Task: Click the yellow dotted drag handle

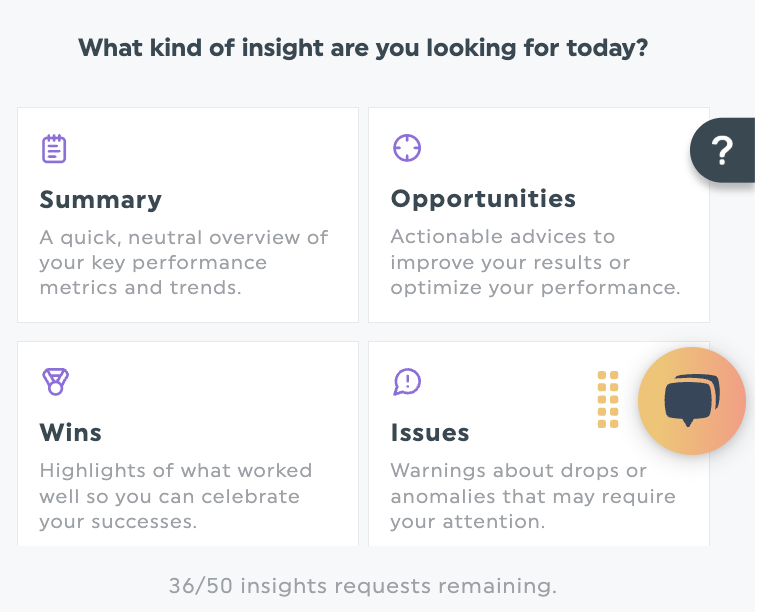Action: [x=608, y=399]
